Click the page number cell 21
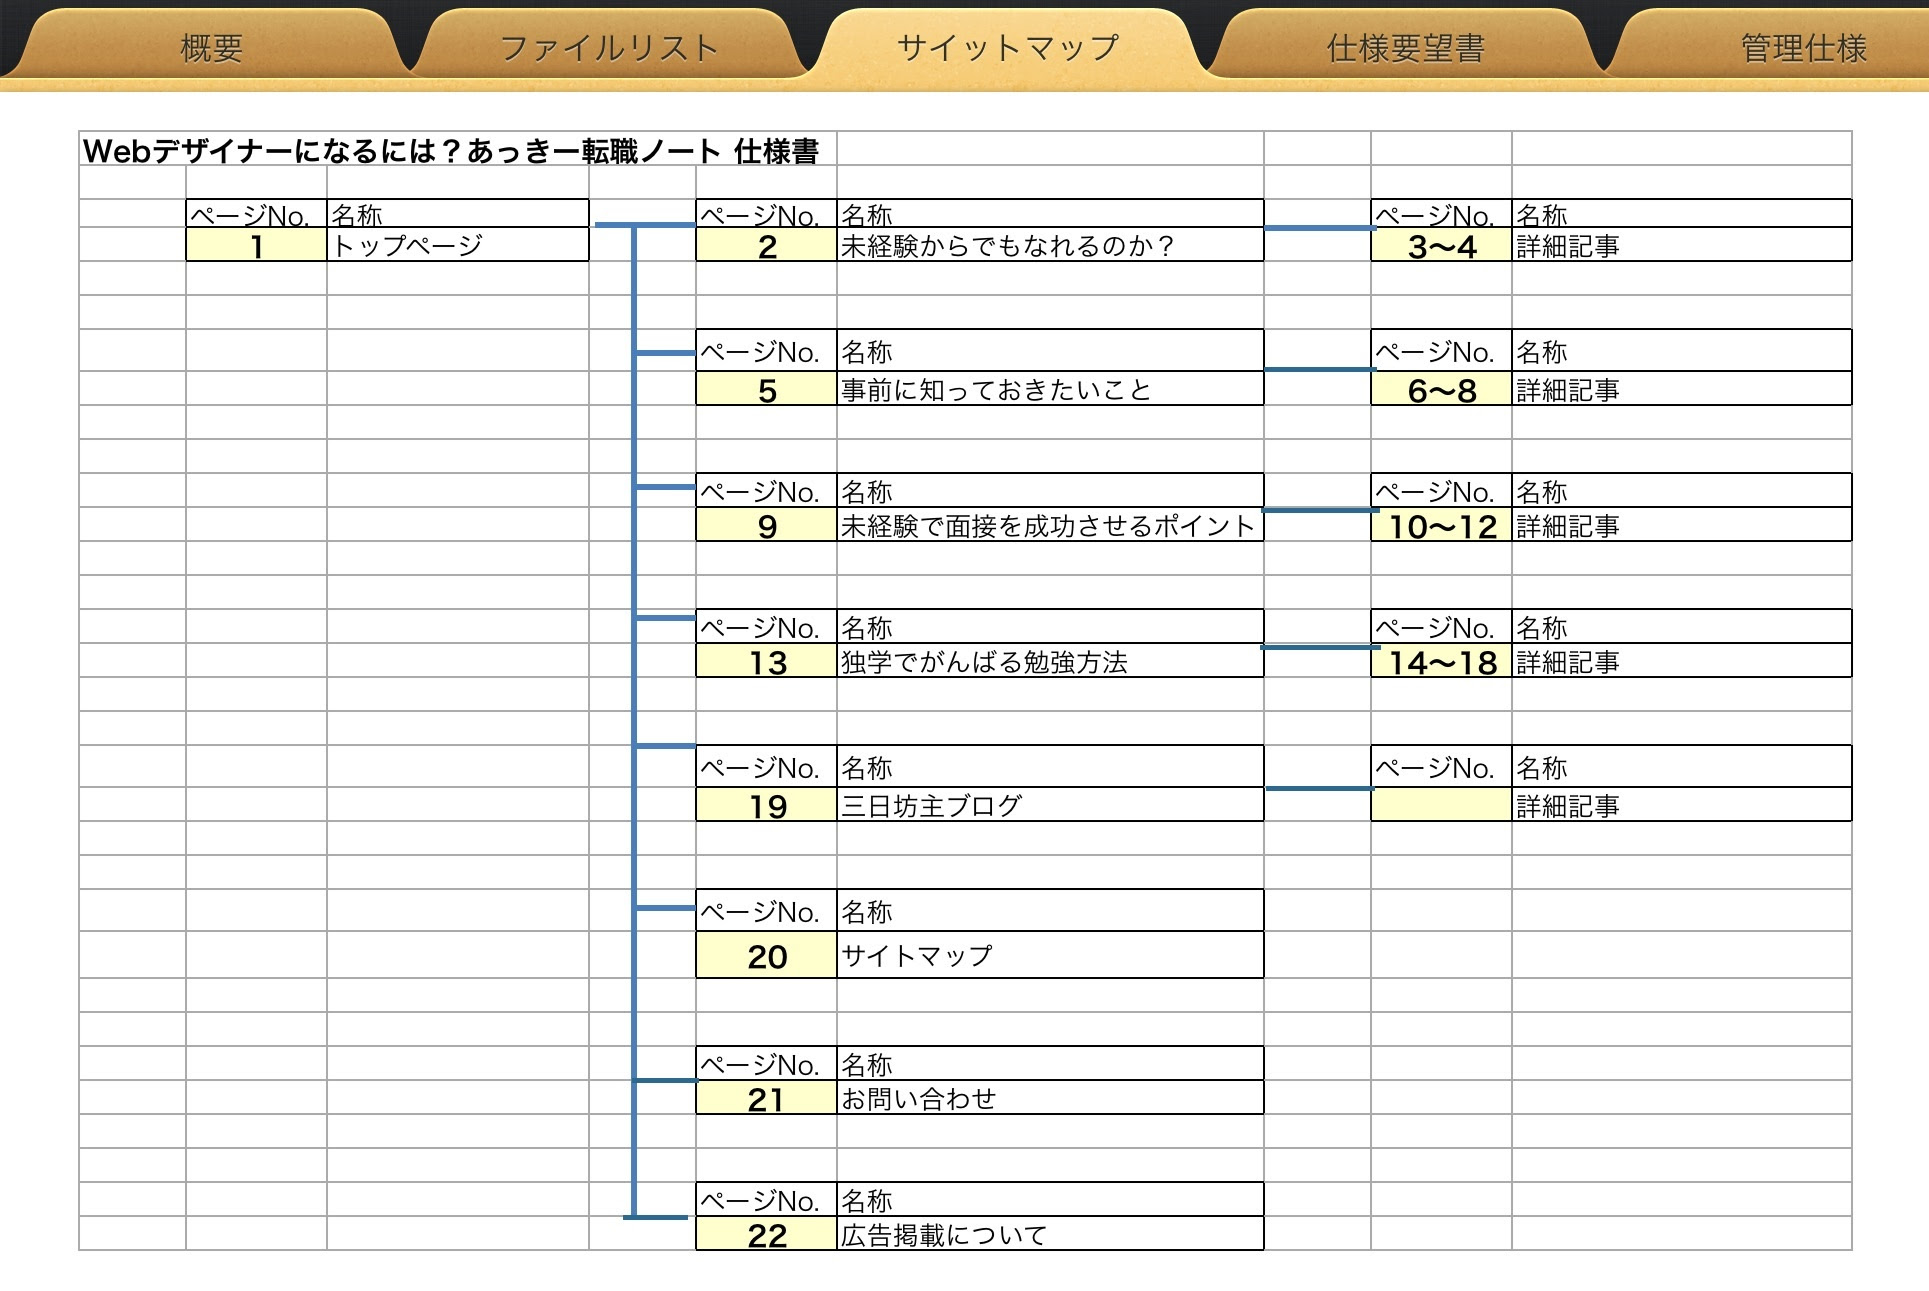The image size is (1929, 1291). (767, 1097)
